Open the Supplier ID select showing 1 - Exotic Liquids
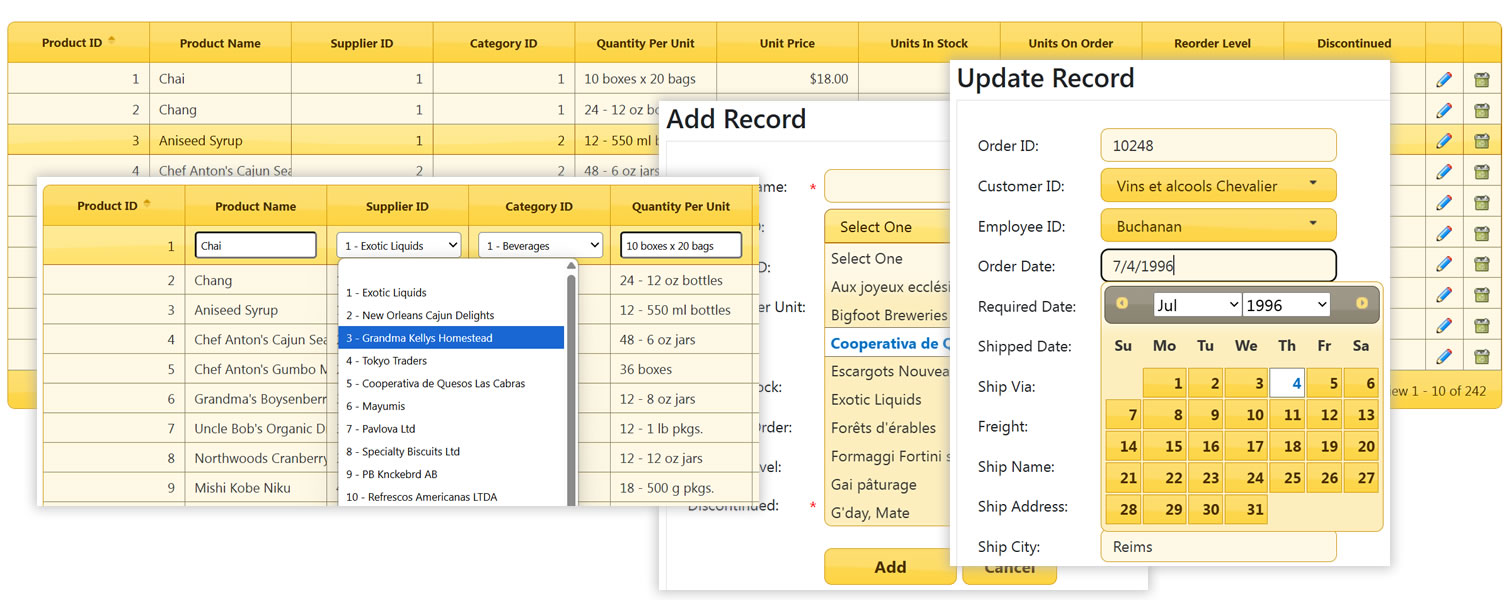Viewport: 1508px width, 600px height. [399, 245]
